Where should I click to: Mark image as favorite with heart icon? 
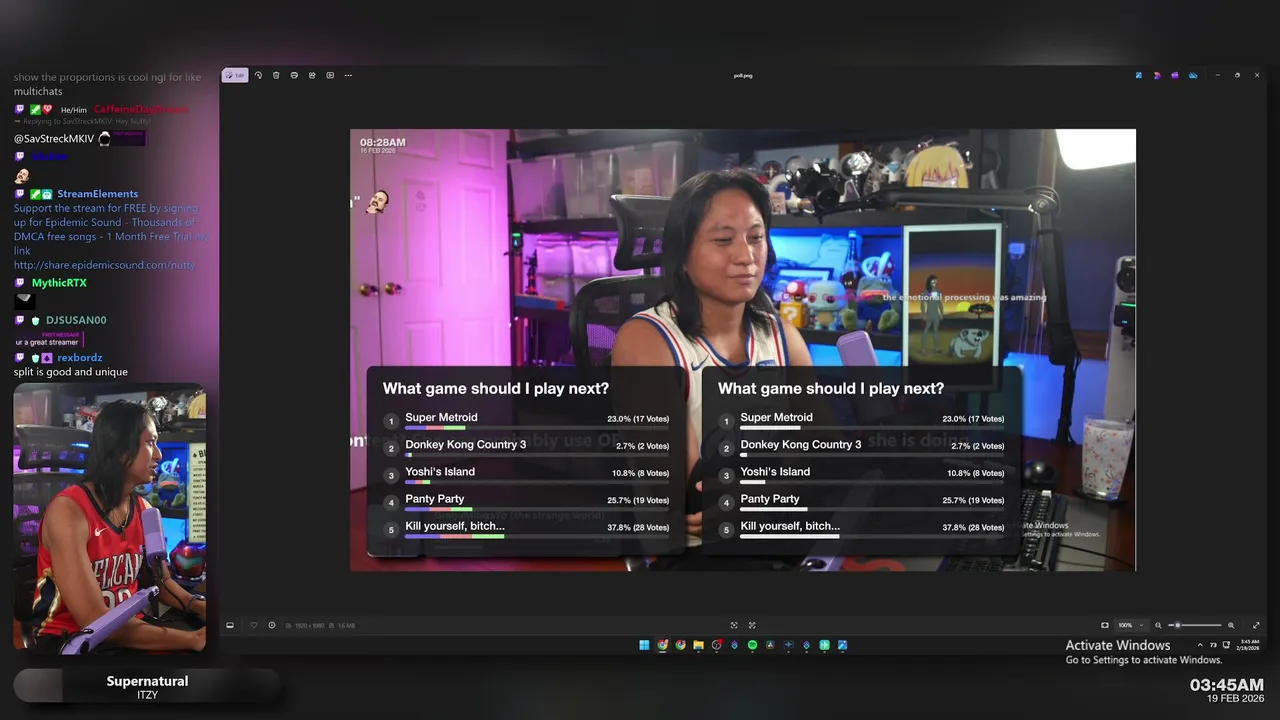click(x=254, y=625)
